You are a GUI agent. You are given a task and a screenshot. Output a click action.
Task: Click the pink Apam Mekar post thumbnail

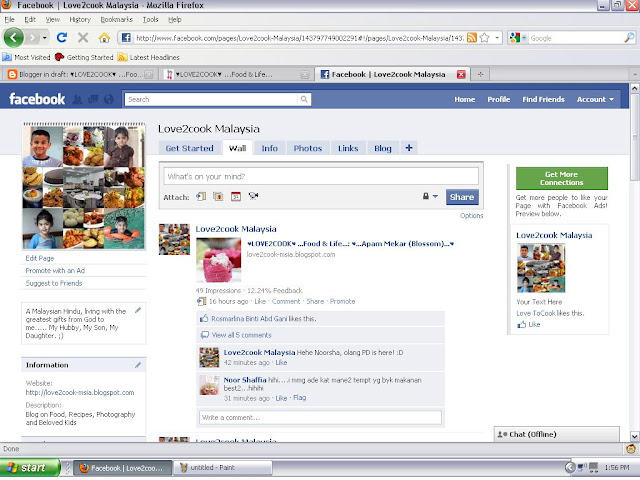[218, 260]
